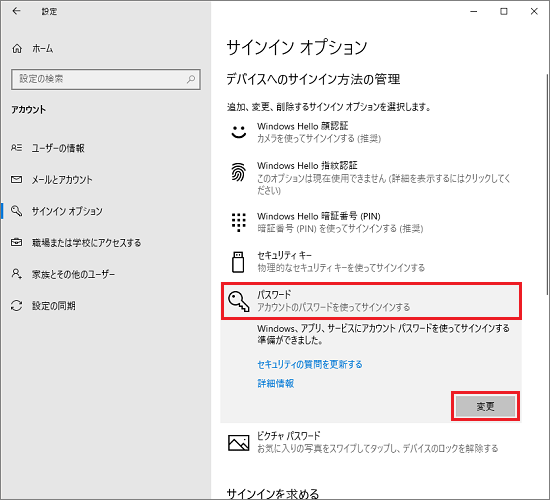Click the picture password image icon
Viewport: 550px width, 500px height.
point(239,442)
